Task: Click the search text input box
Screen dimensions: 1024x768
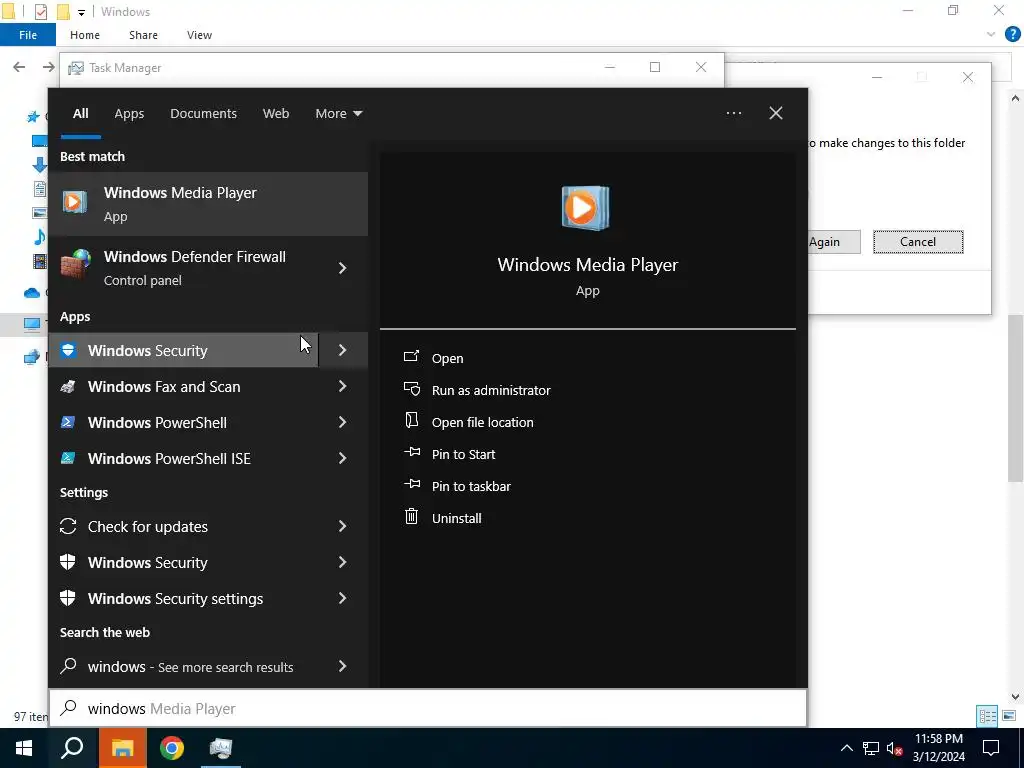Action: click(x=428, y=709)
